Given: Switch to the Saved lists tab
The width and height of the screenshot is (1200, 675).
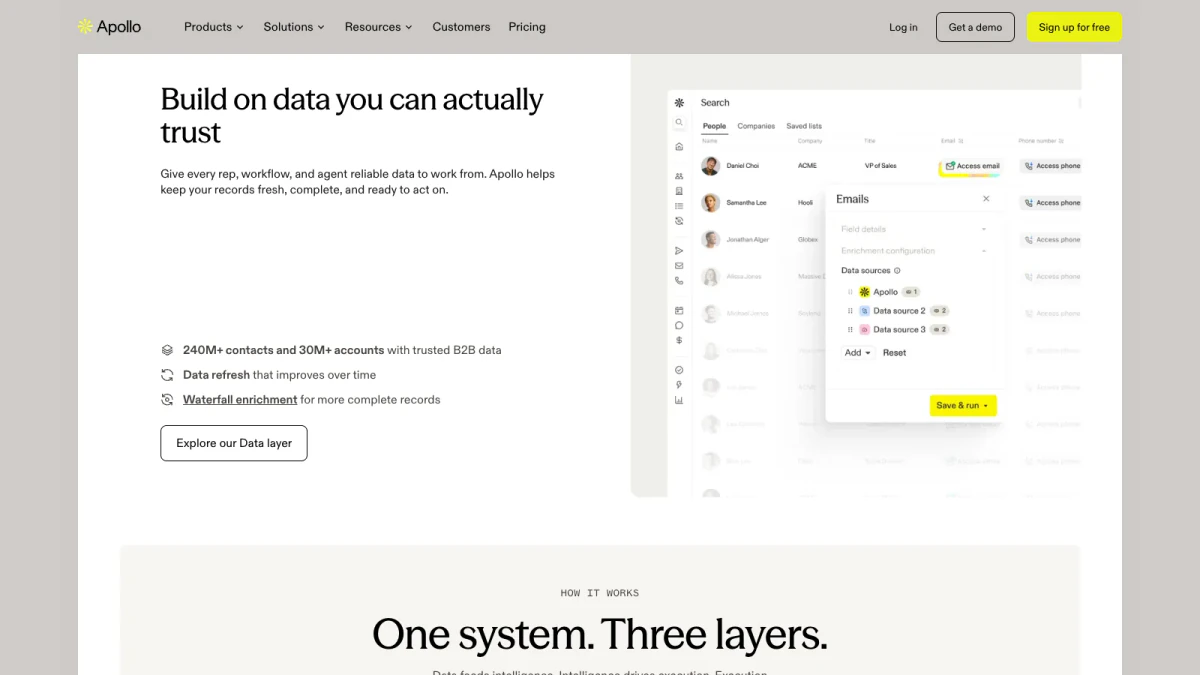Looking at the screenshot, I should (804, 126).
